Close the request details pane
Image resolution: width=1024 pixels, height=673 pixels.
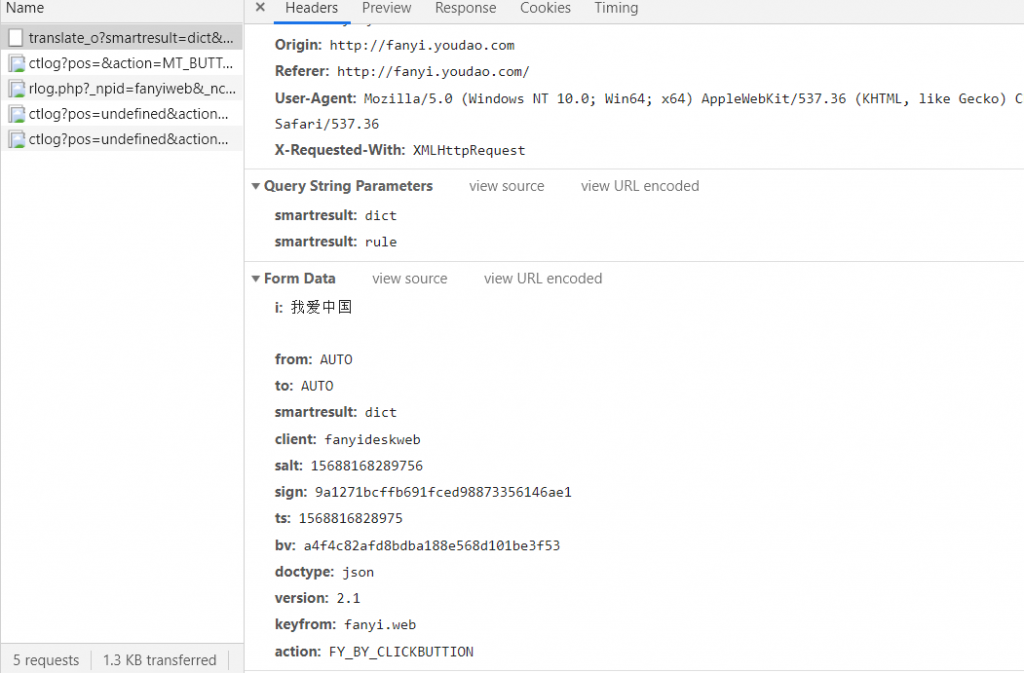260,8
